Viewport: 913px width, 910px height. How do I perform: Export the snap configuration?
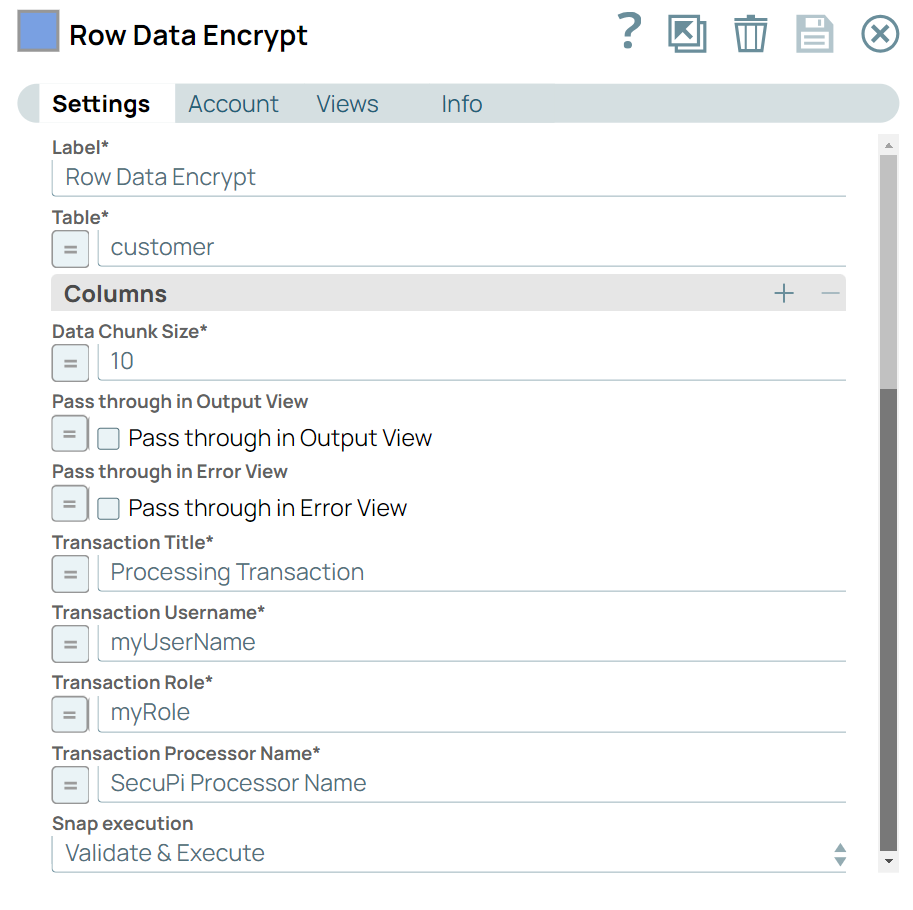pyautogui.click(x=687, y=33)
